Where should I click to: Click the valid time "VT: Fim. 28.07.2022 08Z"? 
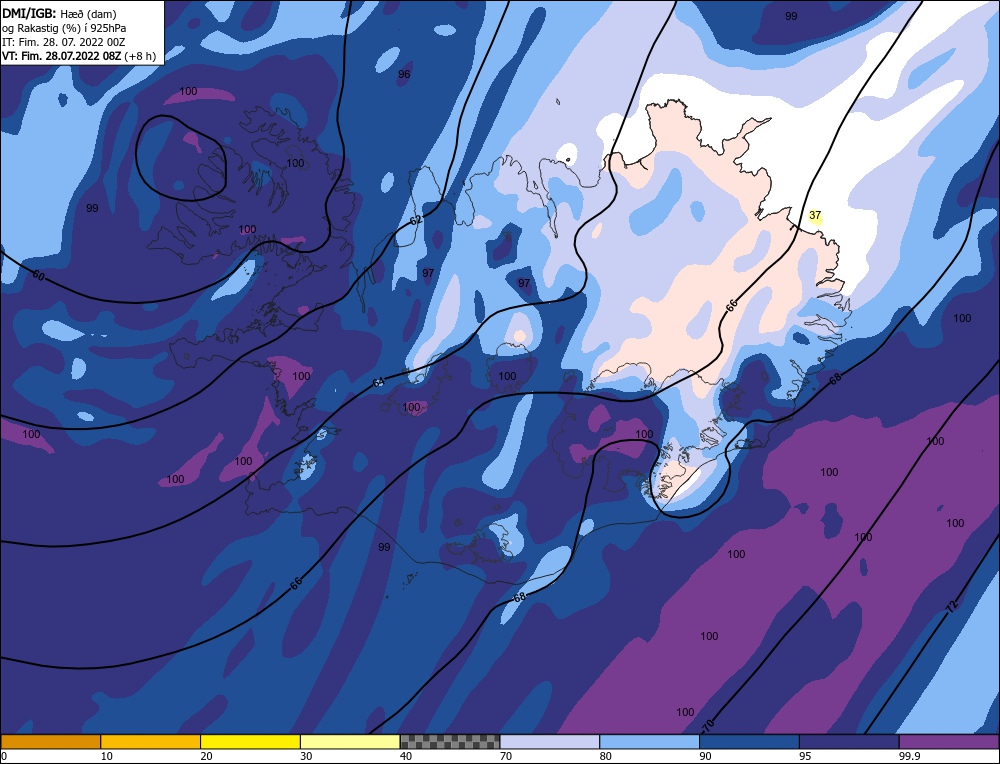(61, 56)
